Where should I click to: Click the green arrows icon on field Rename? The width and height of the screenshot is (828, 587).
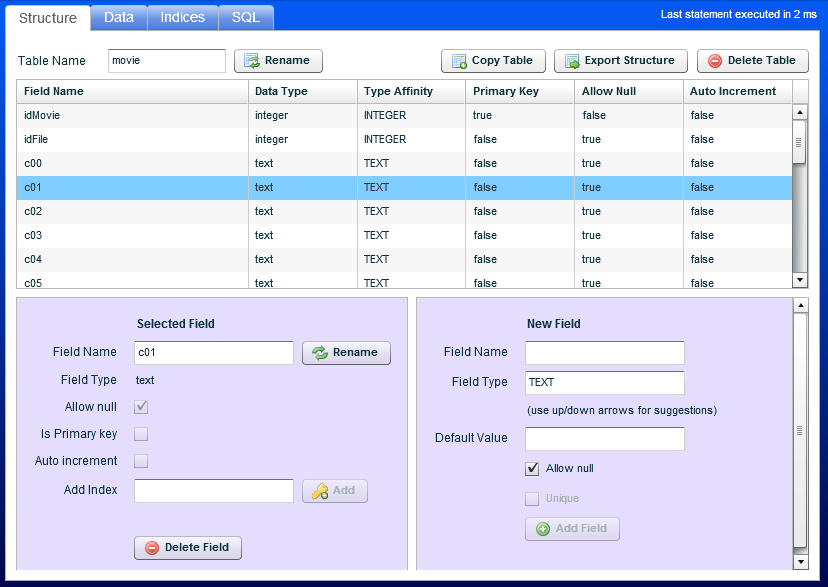320,353
